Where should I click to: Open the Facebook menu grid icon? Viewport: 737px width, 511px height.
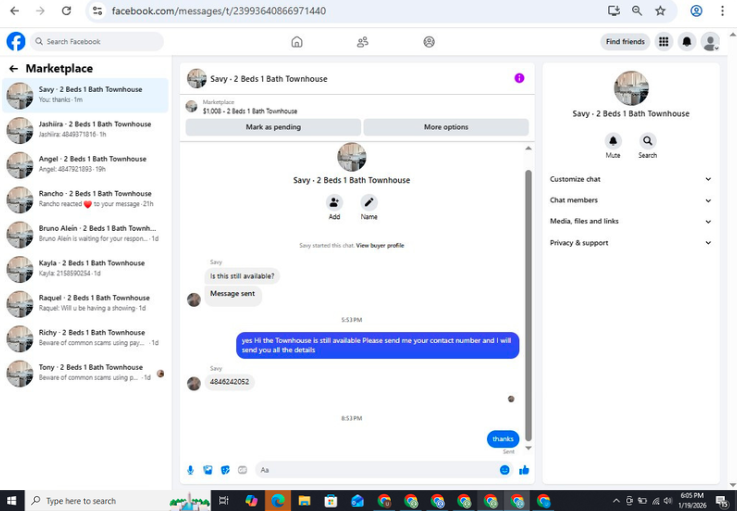(664, 42)
